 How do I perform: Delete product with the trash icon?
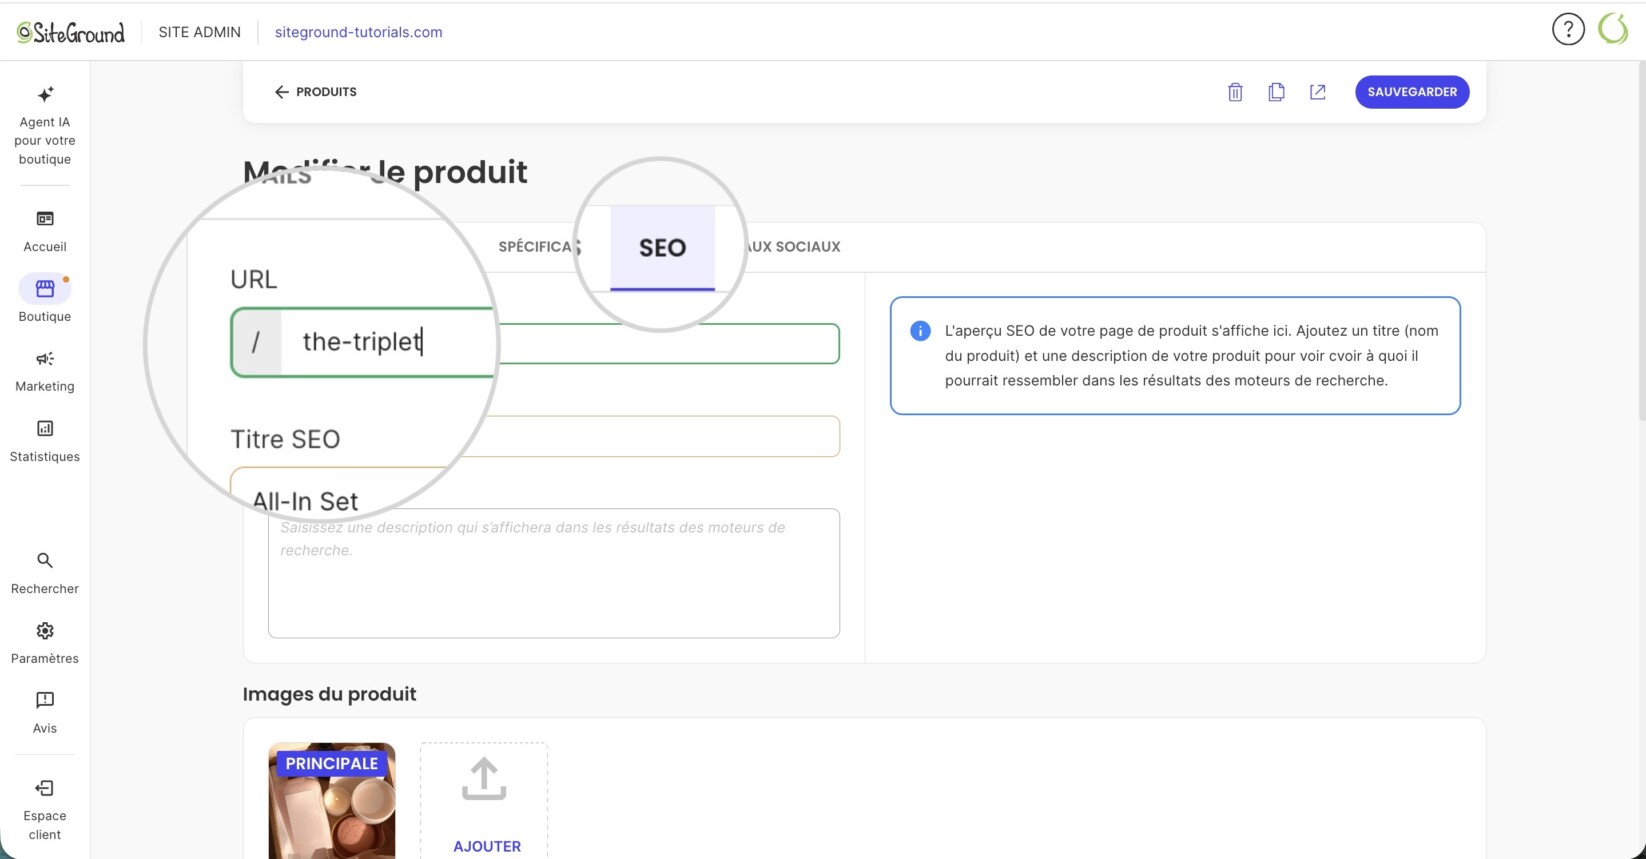click(x=1235, y=92)
